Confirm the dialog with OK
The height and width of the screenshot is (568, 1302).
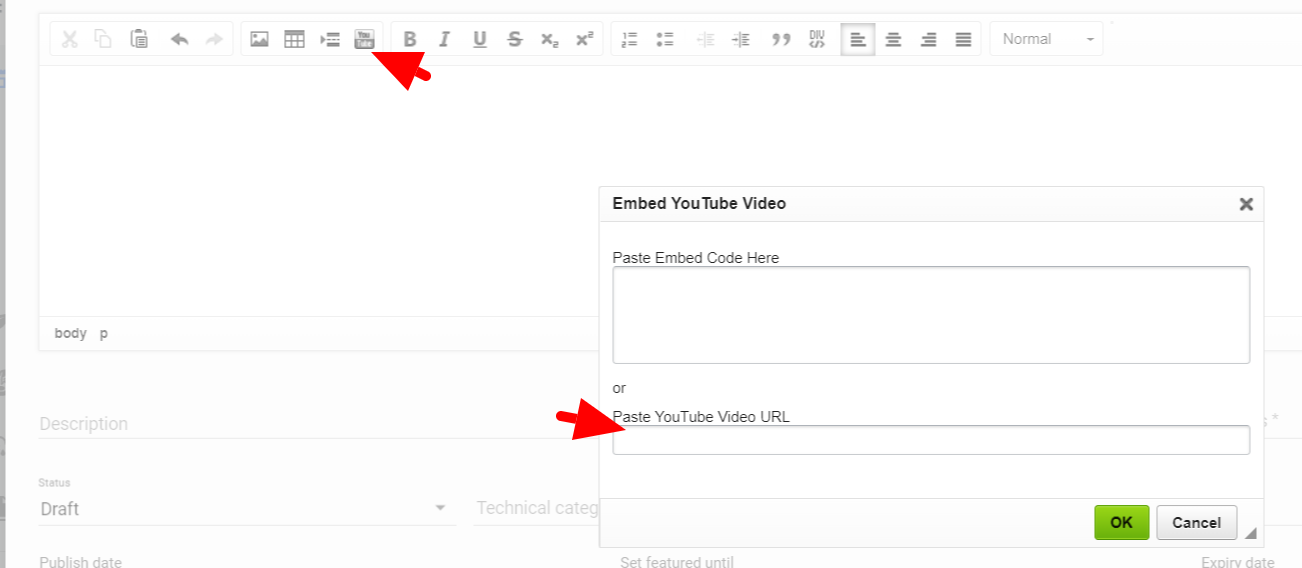click(1121, 522)
